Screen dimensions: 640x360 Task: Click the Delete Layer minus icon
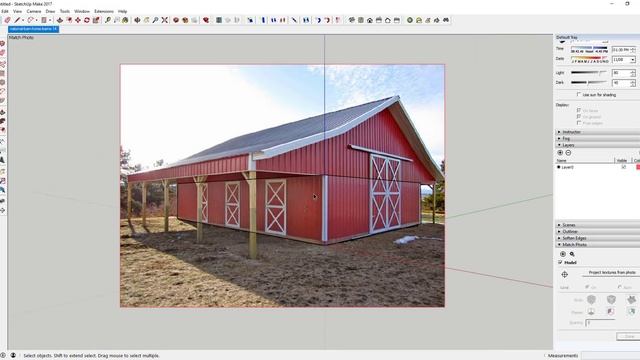(x=568, y=153)
